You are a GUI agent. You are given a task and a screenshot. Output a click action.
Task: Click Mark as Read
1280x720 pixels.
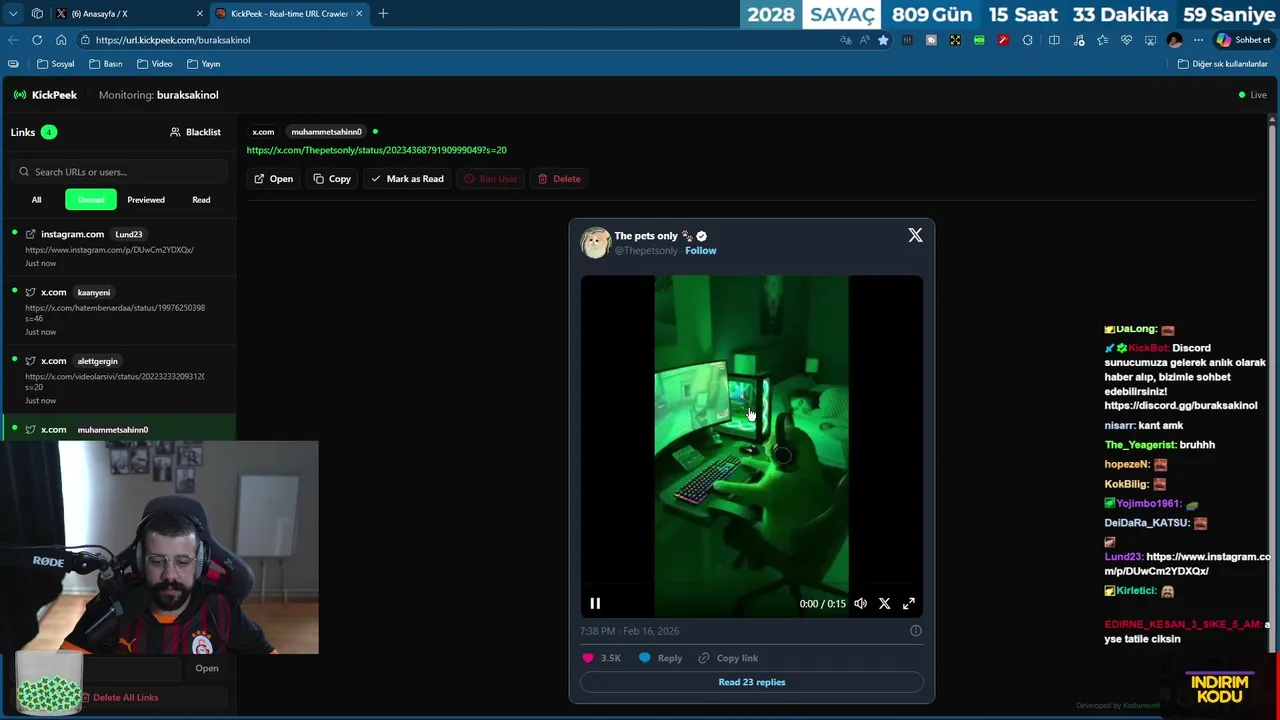(407, 179)
